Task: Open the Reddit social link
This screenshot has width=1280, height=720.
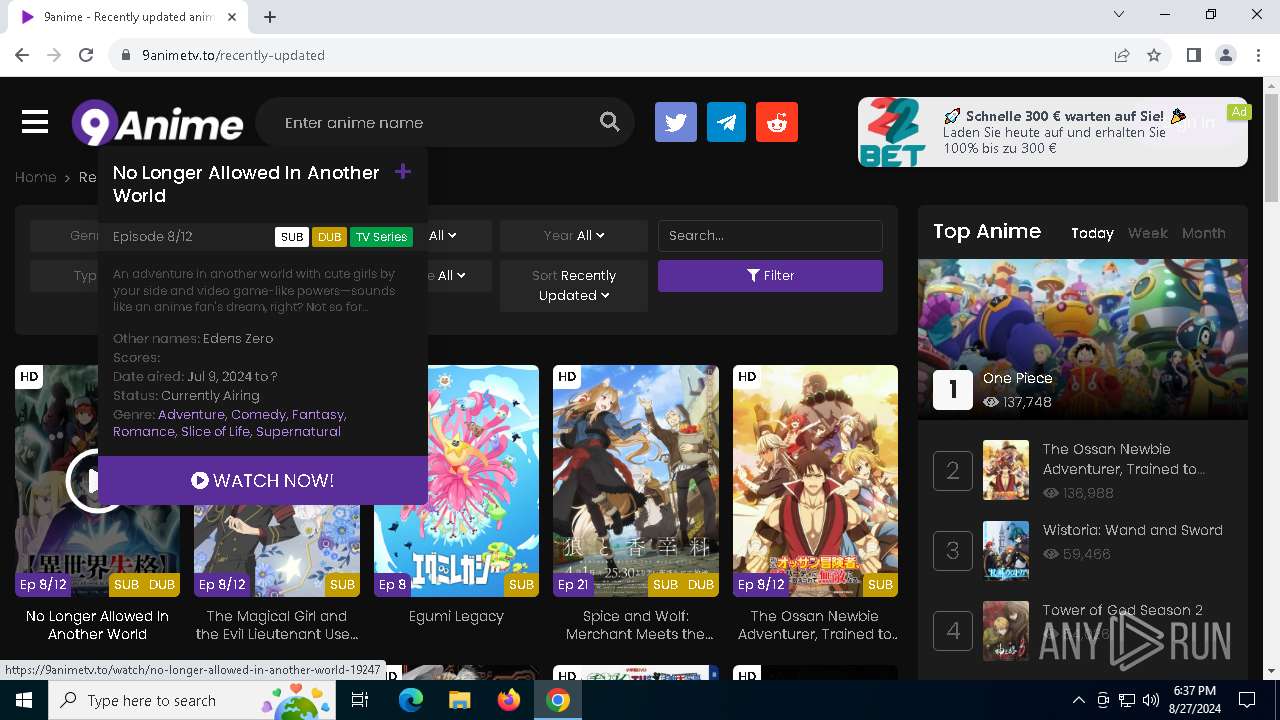Action: tap(777, 122)
